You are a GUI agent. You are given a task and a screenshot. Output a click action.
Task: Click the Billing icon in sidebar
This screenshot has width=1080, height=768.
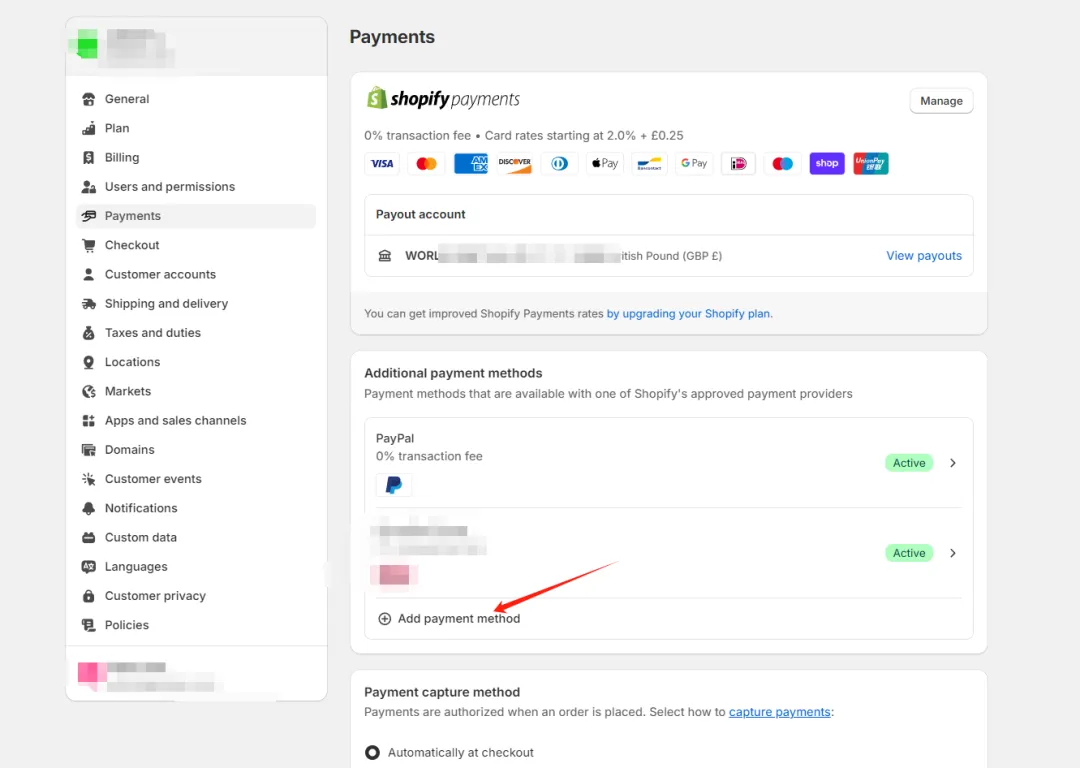(88, 158)
